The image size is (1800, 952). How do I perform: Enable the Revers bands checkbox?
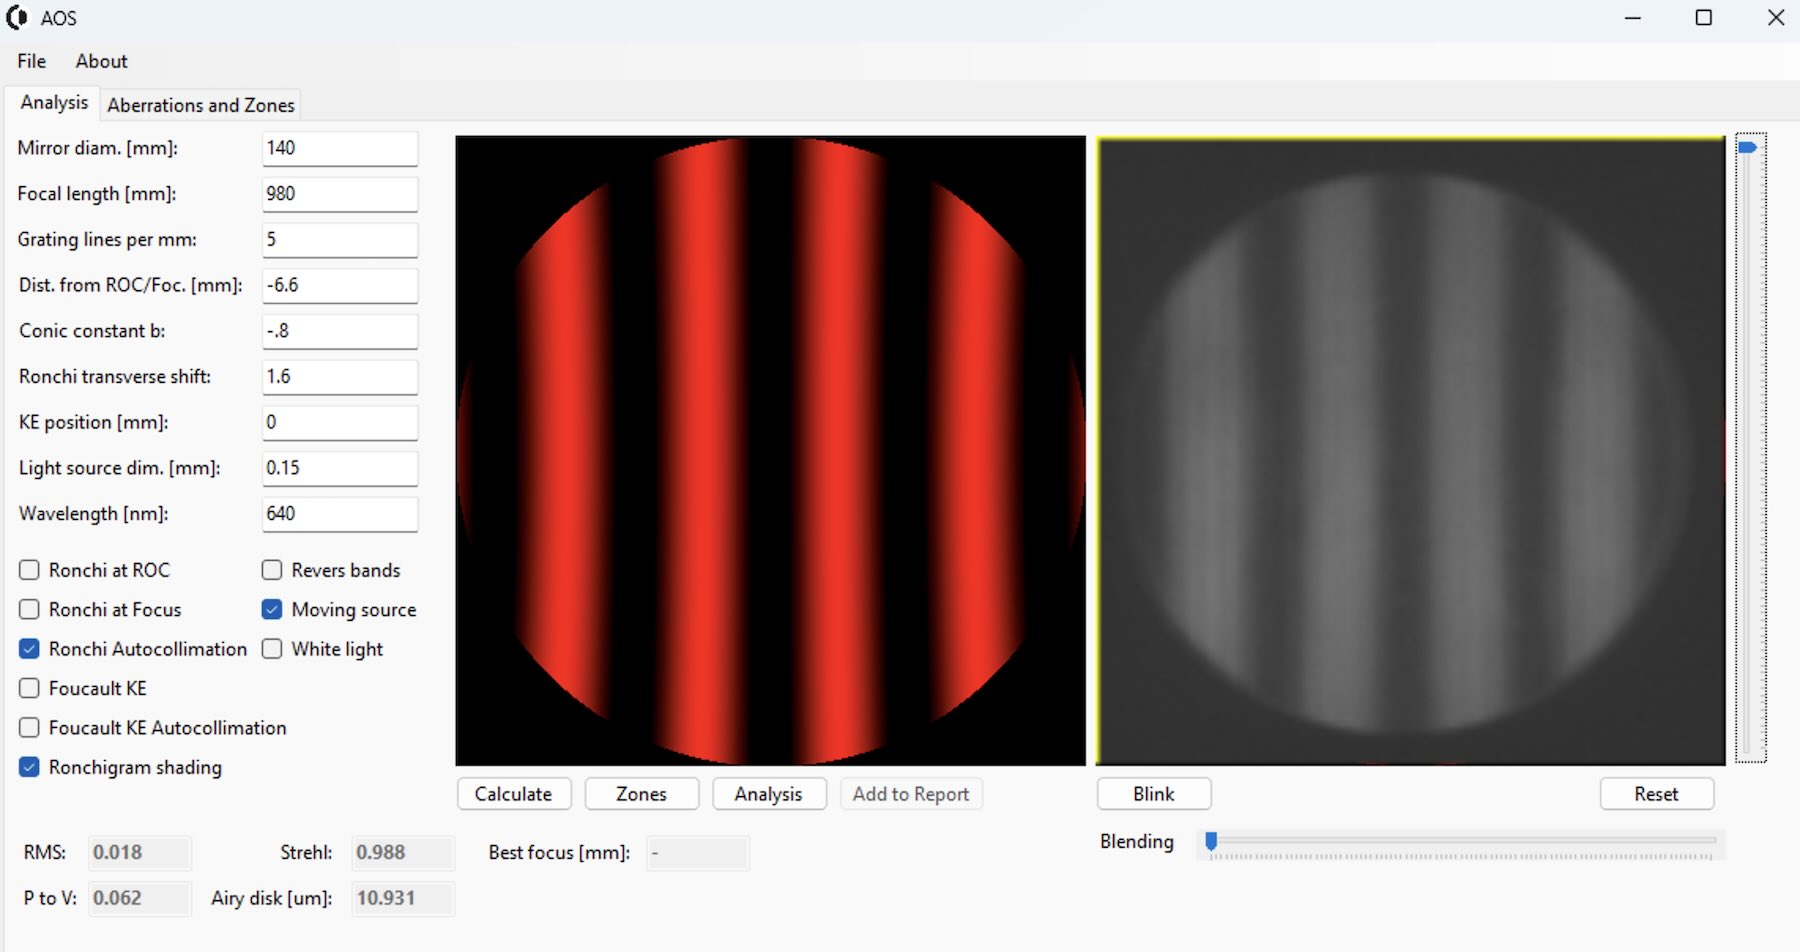click(272, 570)
